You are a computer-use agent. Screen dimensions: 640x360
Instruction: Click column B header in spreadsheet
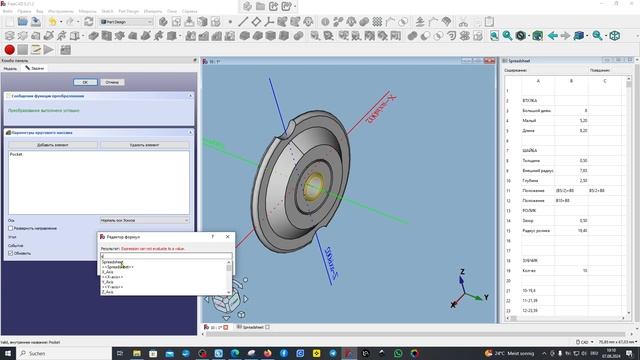point(571,81)
